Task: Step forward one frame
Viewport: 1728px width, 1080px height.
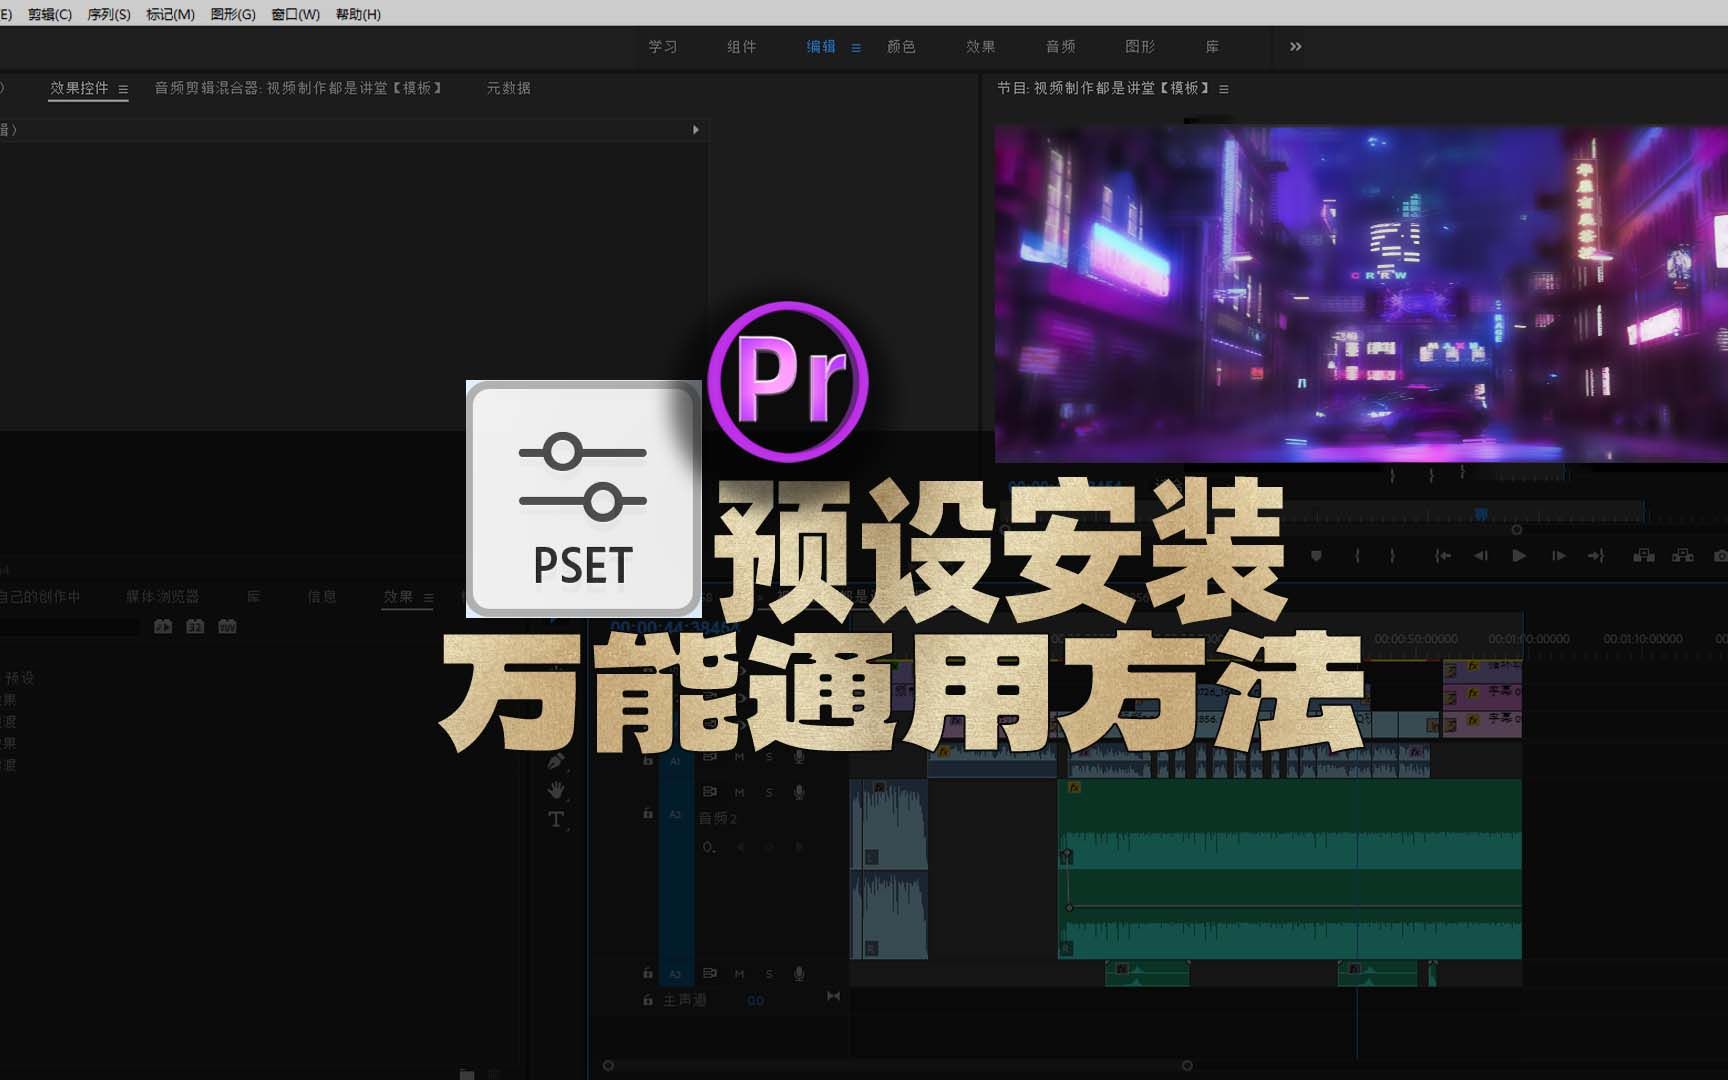Action: coord(1558,556)
